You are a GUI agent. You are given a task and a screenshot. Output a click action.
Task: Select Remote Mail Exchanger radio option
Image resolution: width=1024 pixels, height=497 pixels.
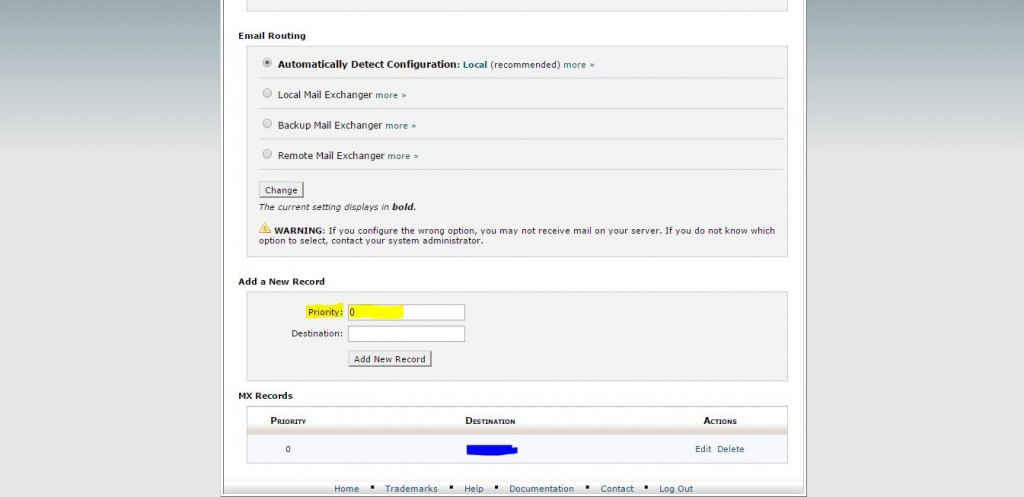pyautogui.click(x=267, y=155)
